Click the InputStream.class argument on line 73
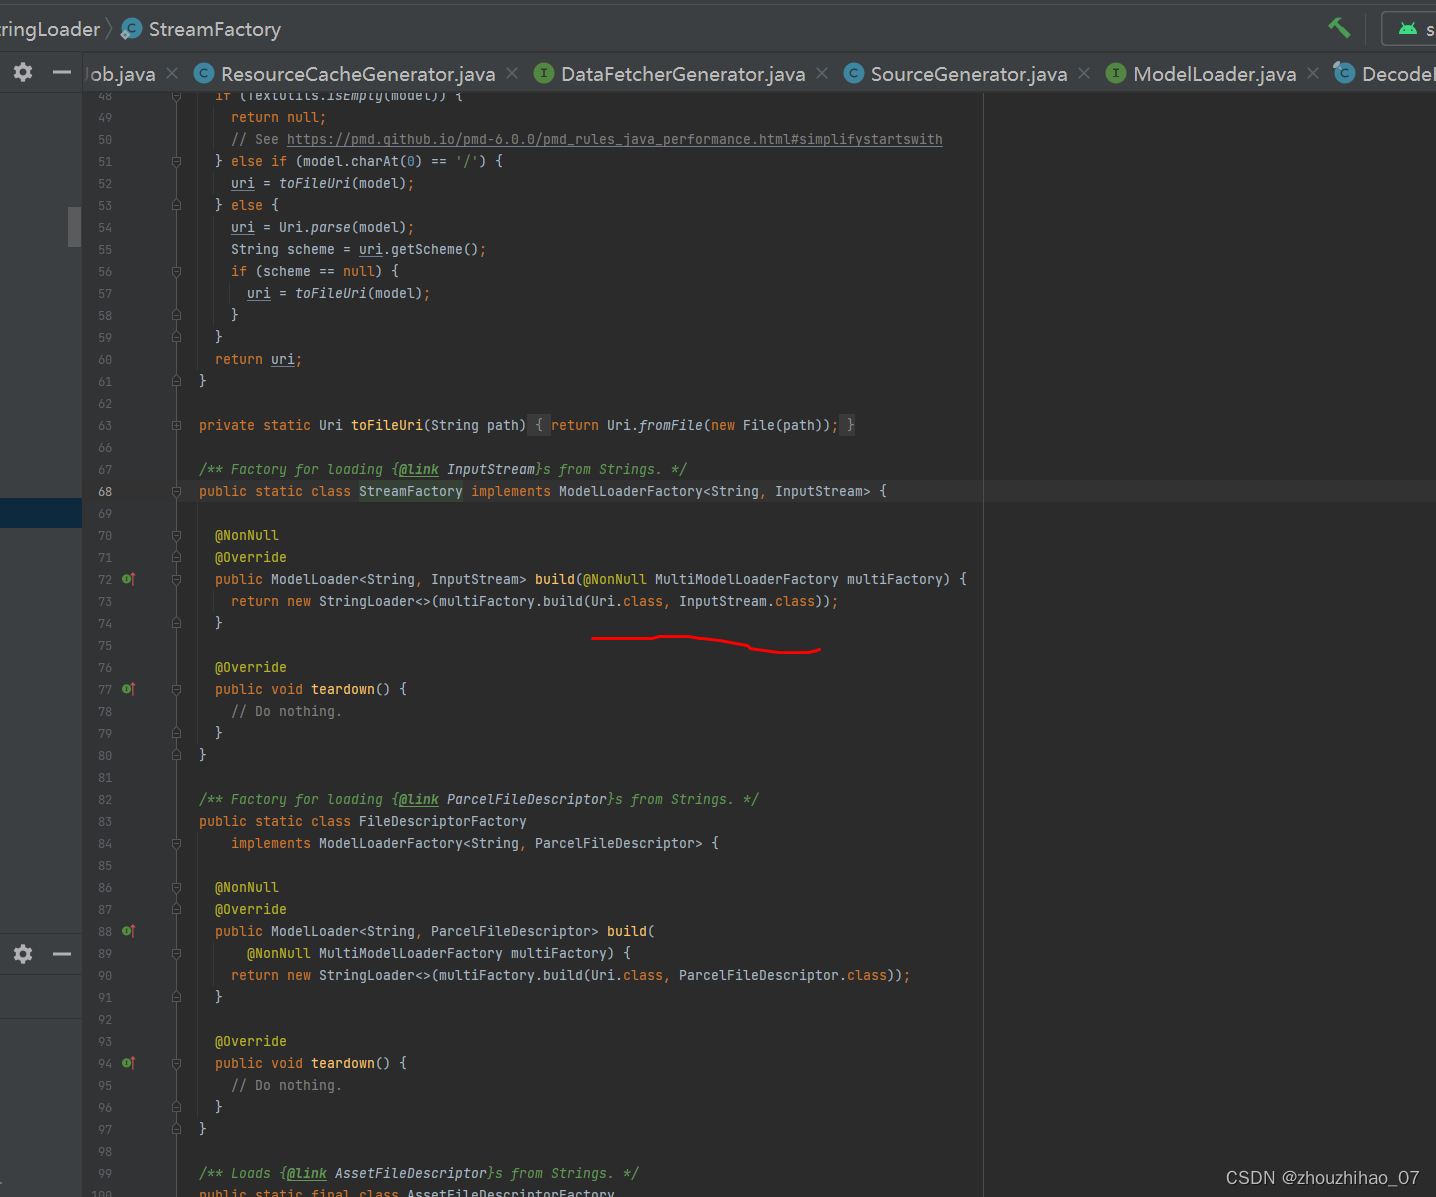 [747, 601]
